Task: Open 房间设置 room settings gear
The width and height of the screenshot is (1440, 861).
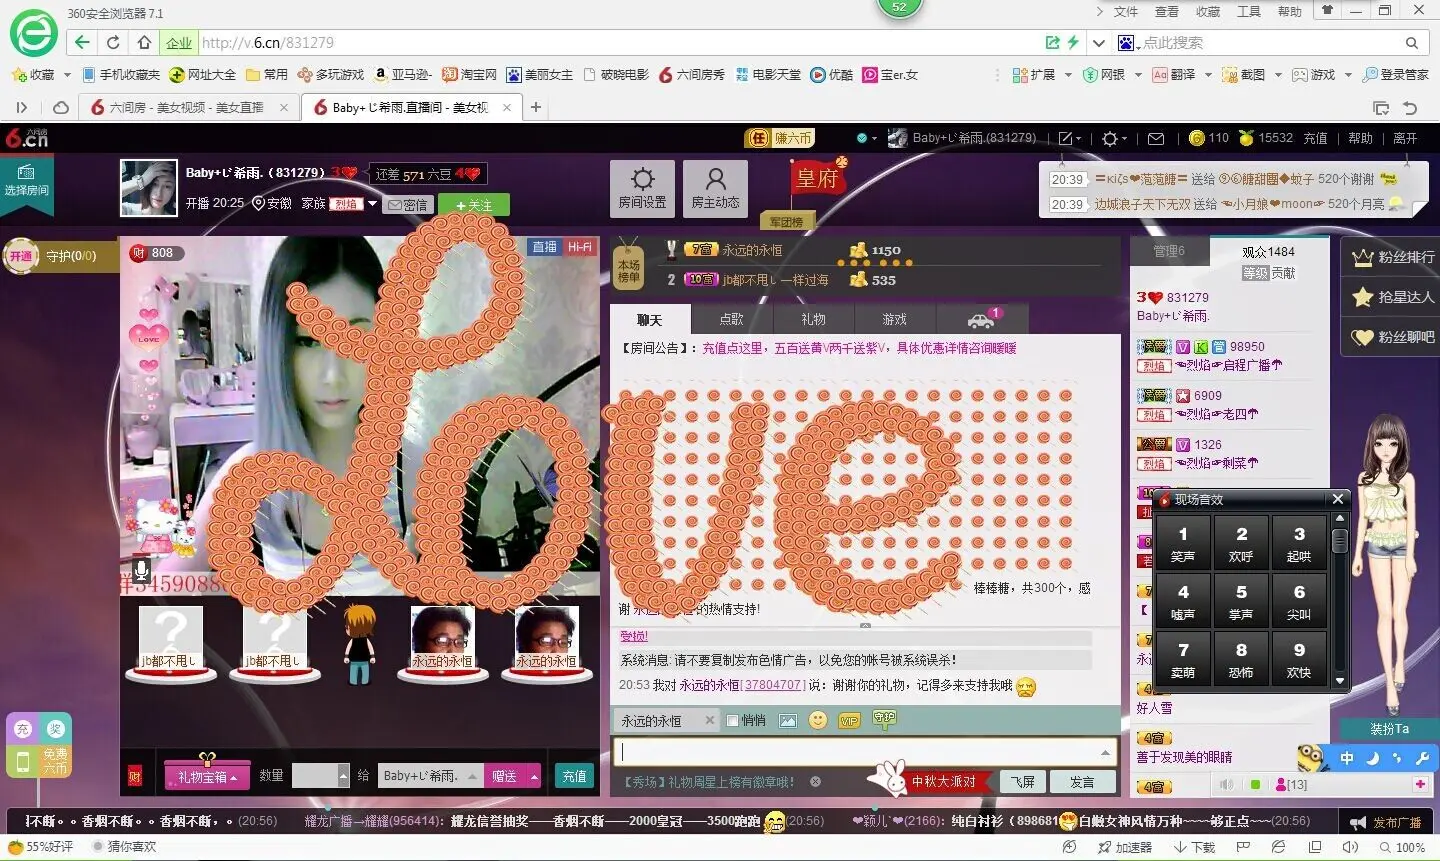Action: (643, 188)
